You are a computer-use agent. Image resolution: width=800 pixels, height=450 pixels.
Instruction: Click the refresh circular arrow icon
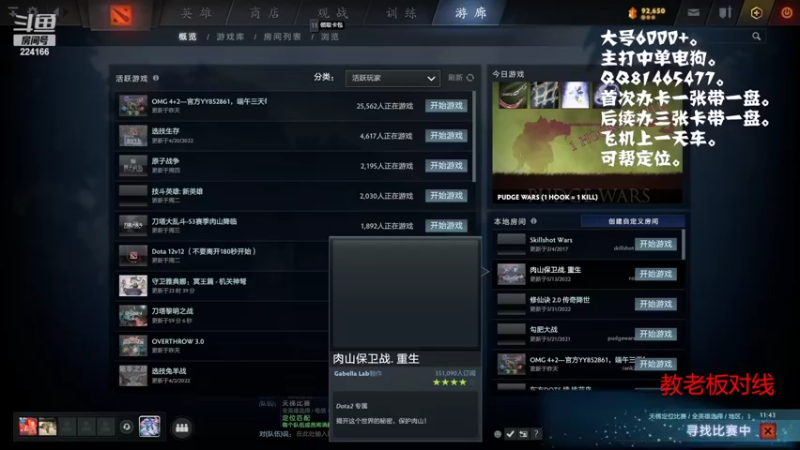tap(470, 78)
